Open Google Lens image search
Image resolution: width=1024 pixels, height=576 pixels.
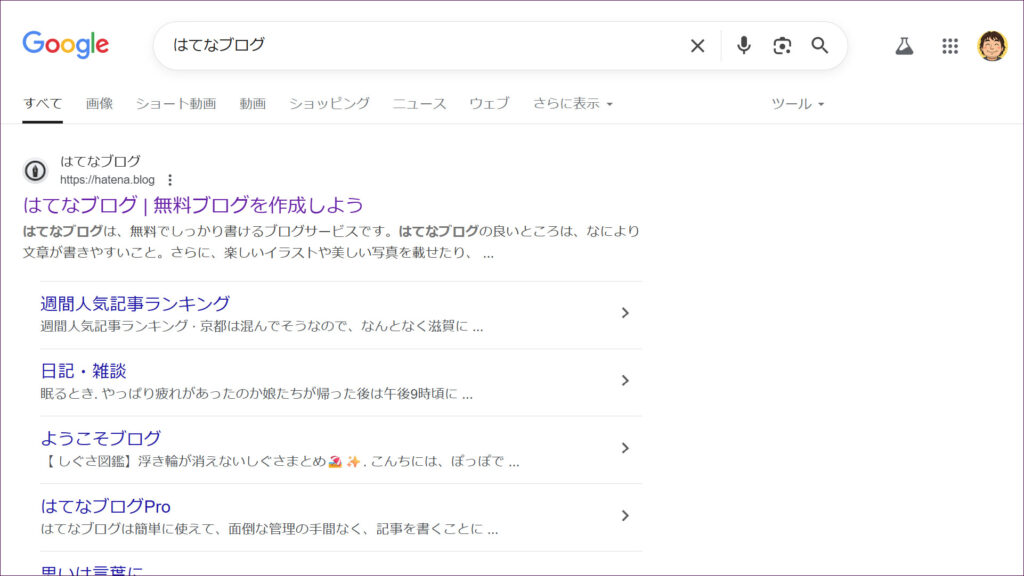(x=782, y=46)
